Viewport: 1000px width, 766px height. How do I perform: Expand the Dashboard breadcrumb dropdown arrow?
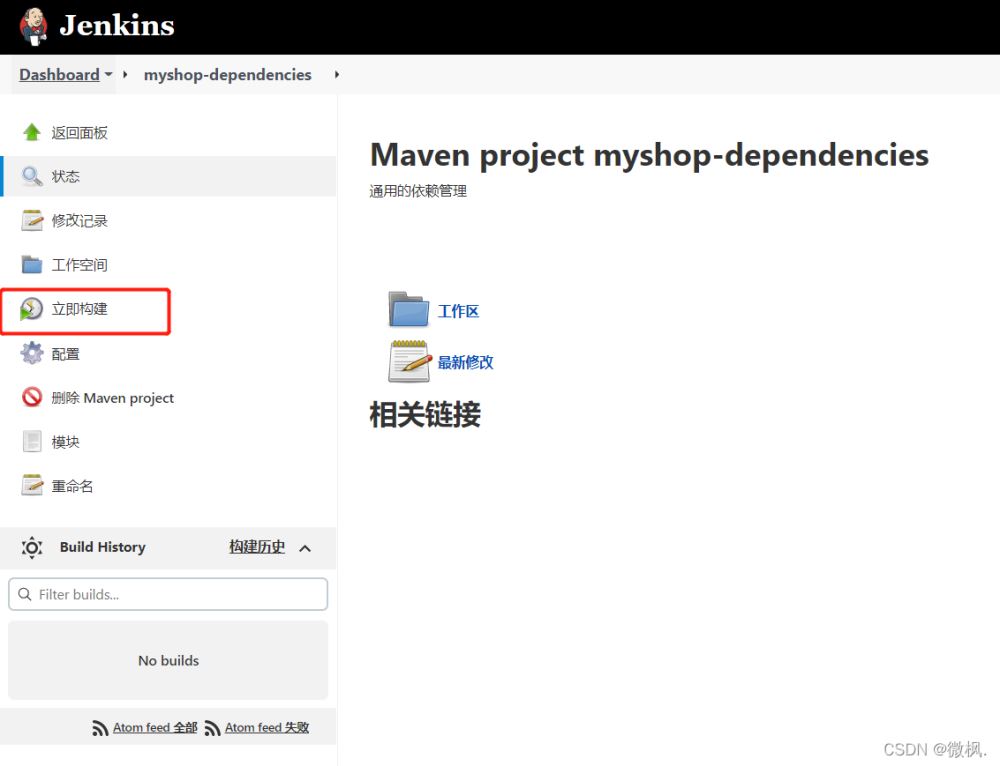[x=109, y=75]
